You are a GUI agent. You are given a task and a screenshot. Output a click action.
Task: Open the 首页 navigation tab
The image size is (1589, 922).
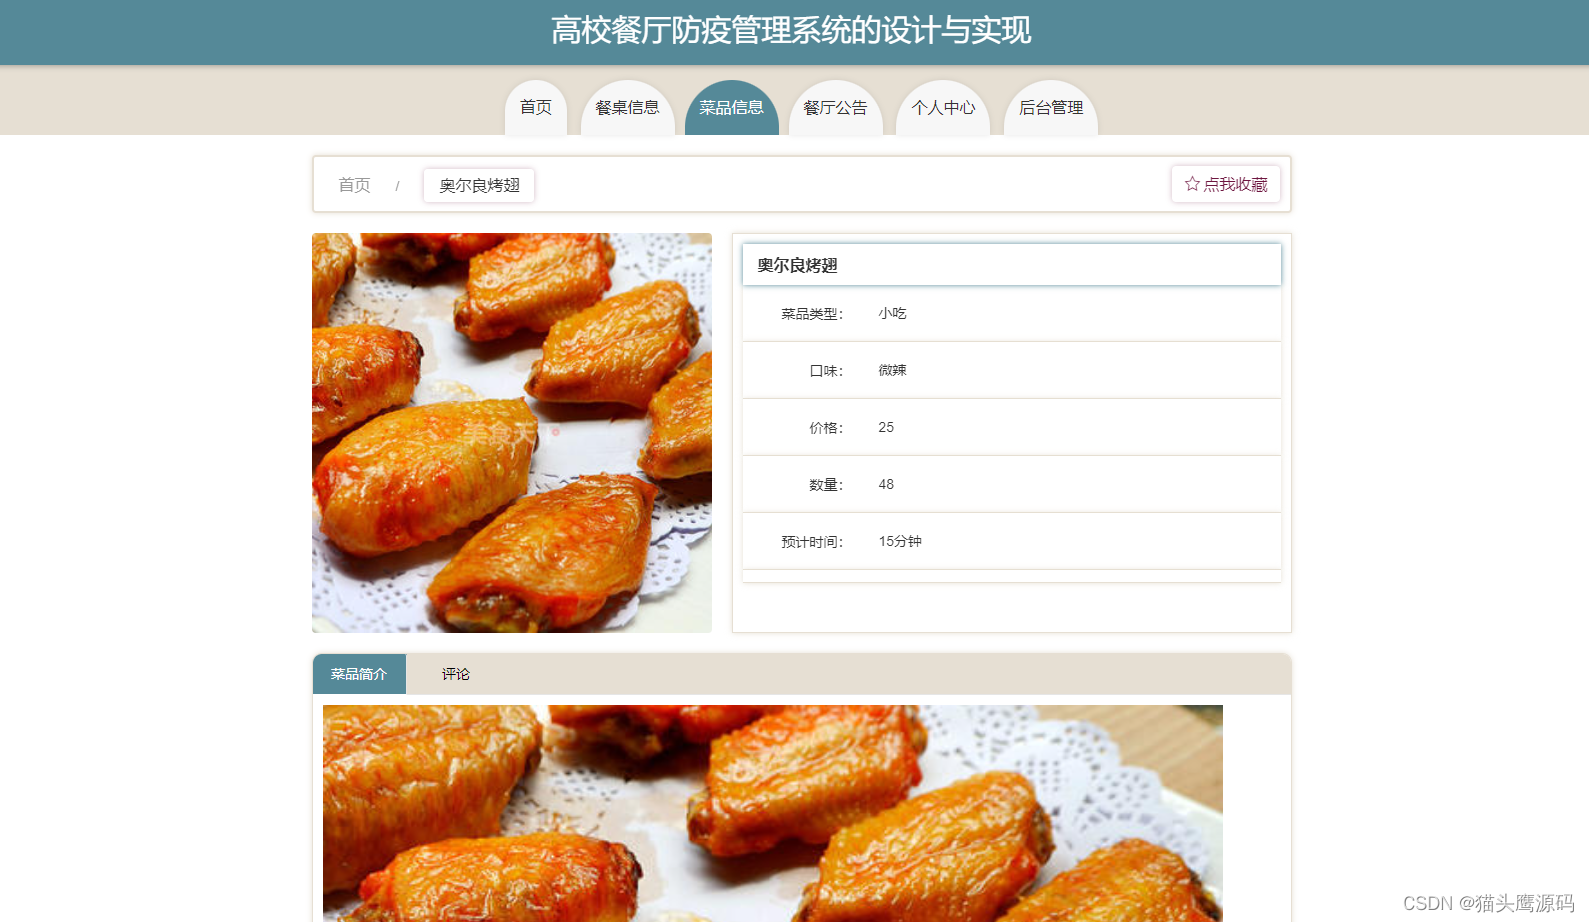(536, 108)
